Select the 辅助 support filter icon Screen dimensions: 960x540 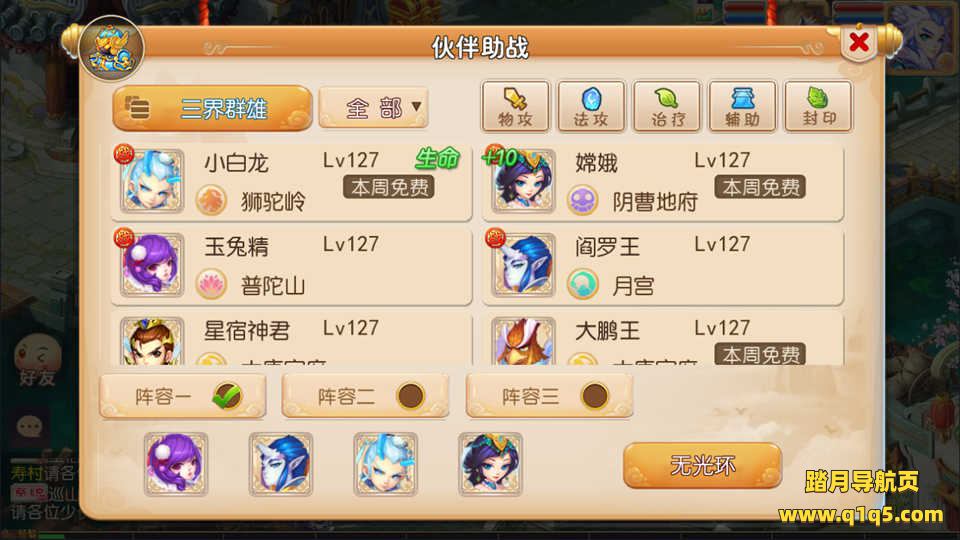coord(742,107)
